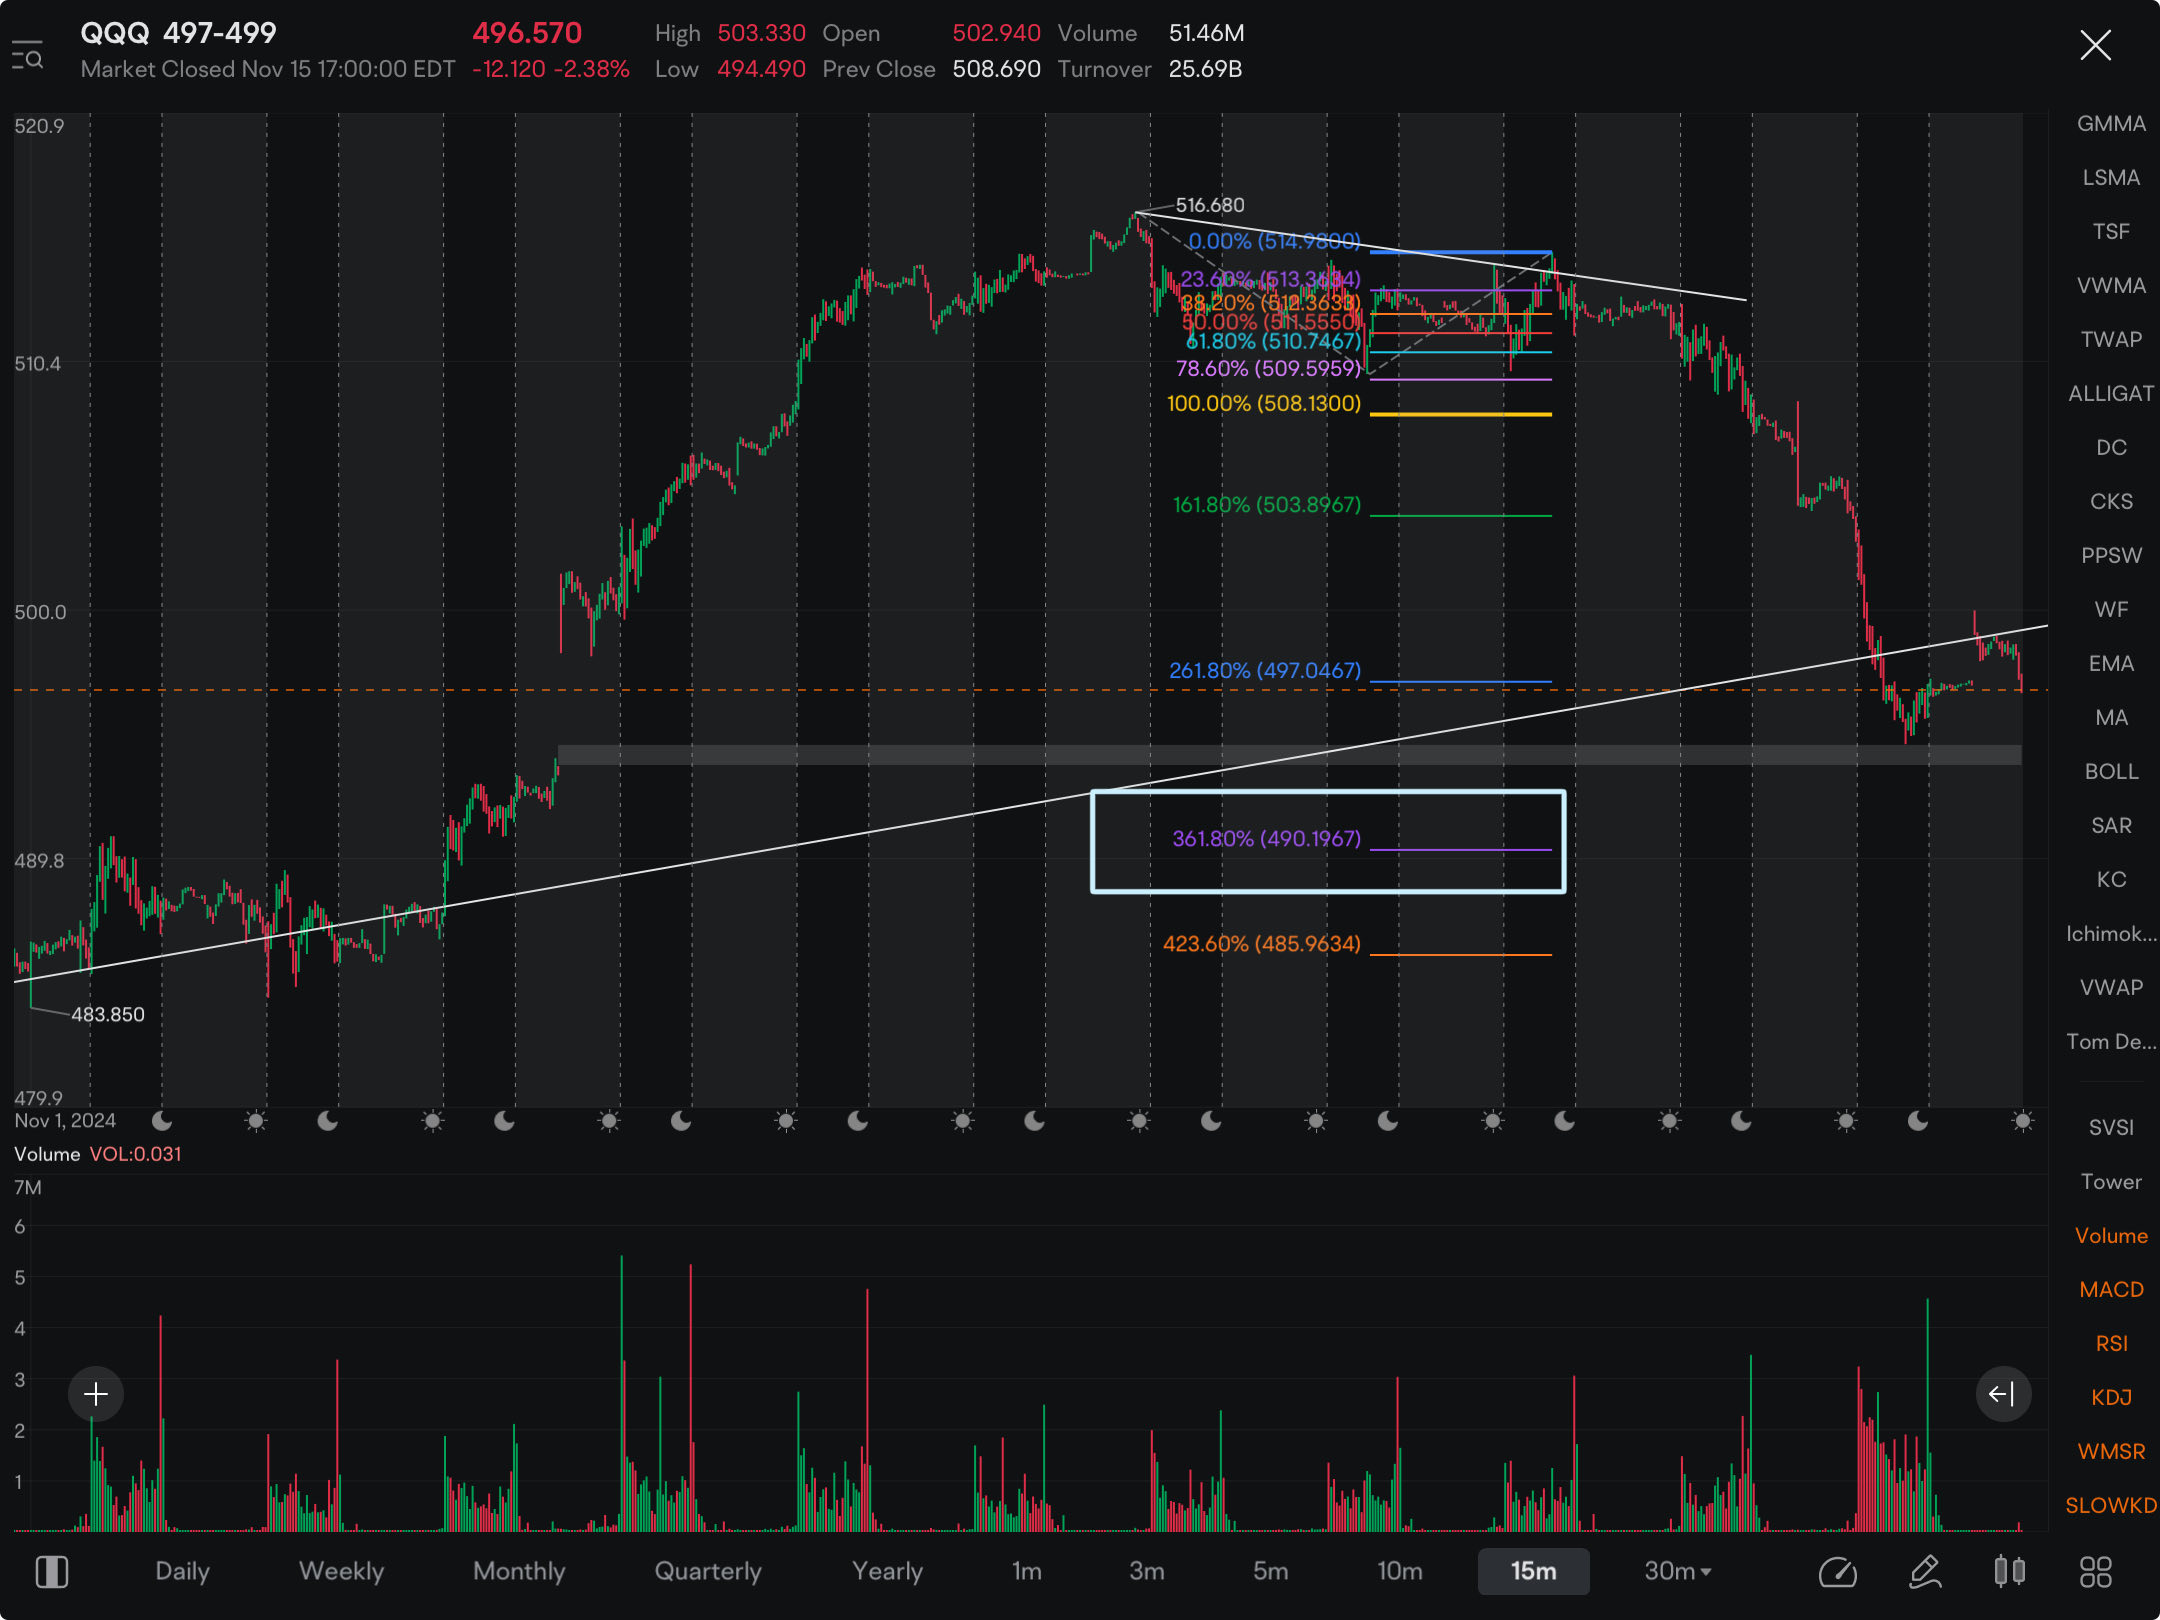
Task: Select the 10m interval
Action: (1400, 1571)
